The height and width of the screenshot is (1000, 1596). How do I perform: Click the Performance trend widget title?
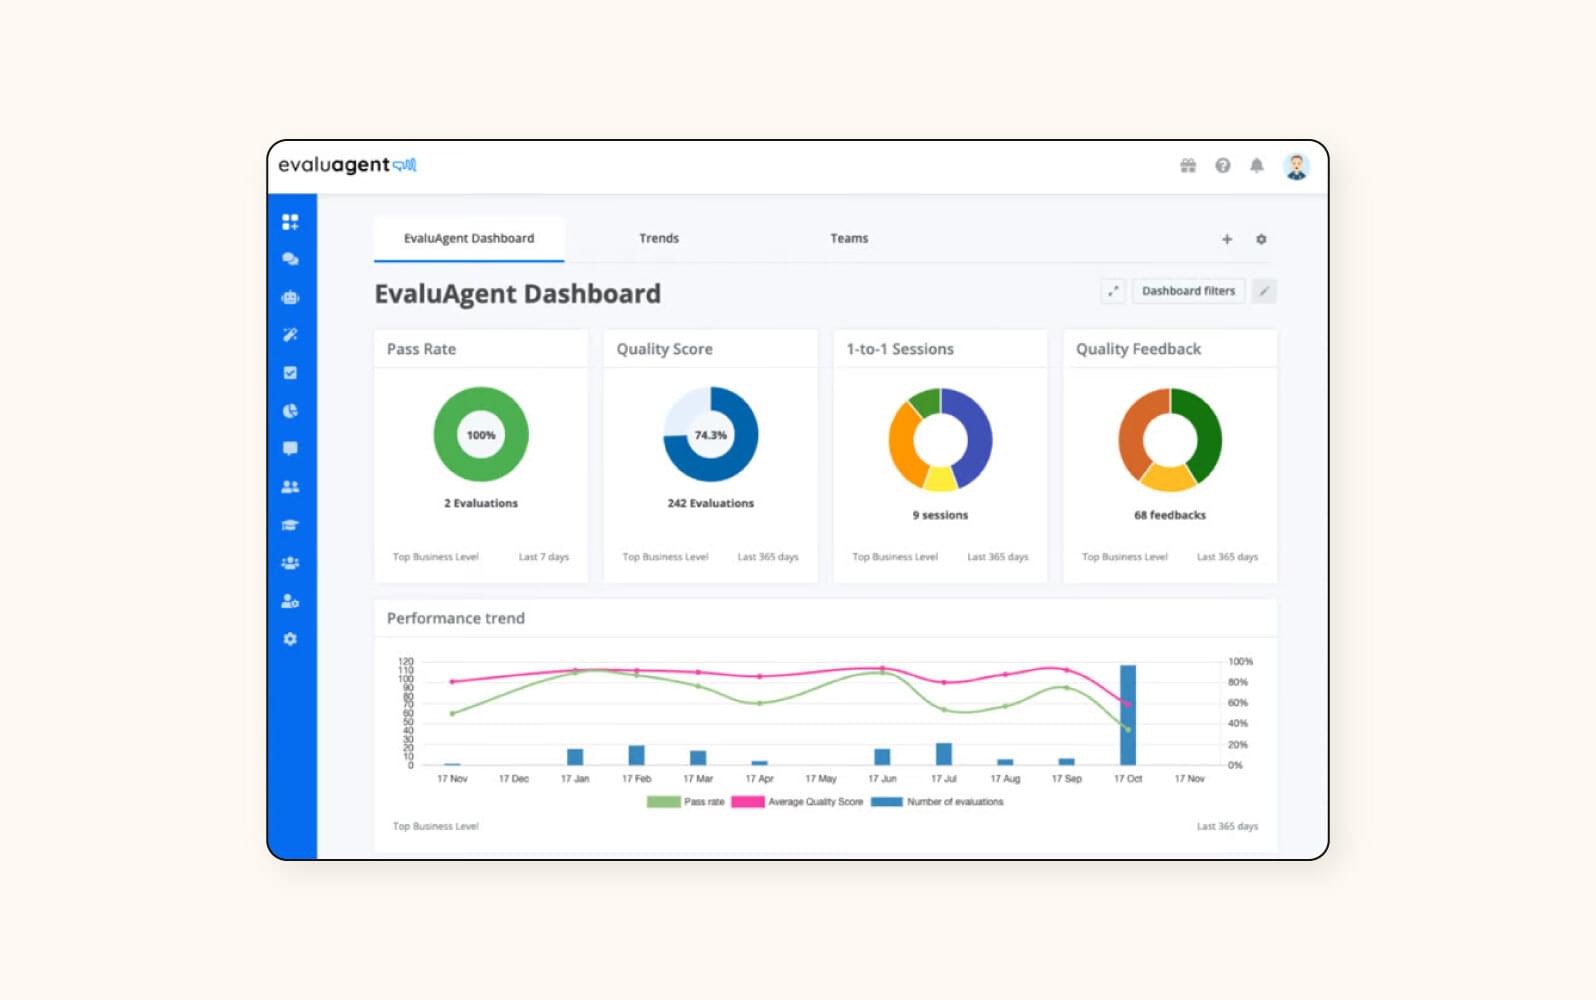tap(455, 618)
